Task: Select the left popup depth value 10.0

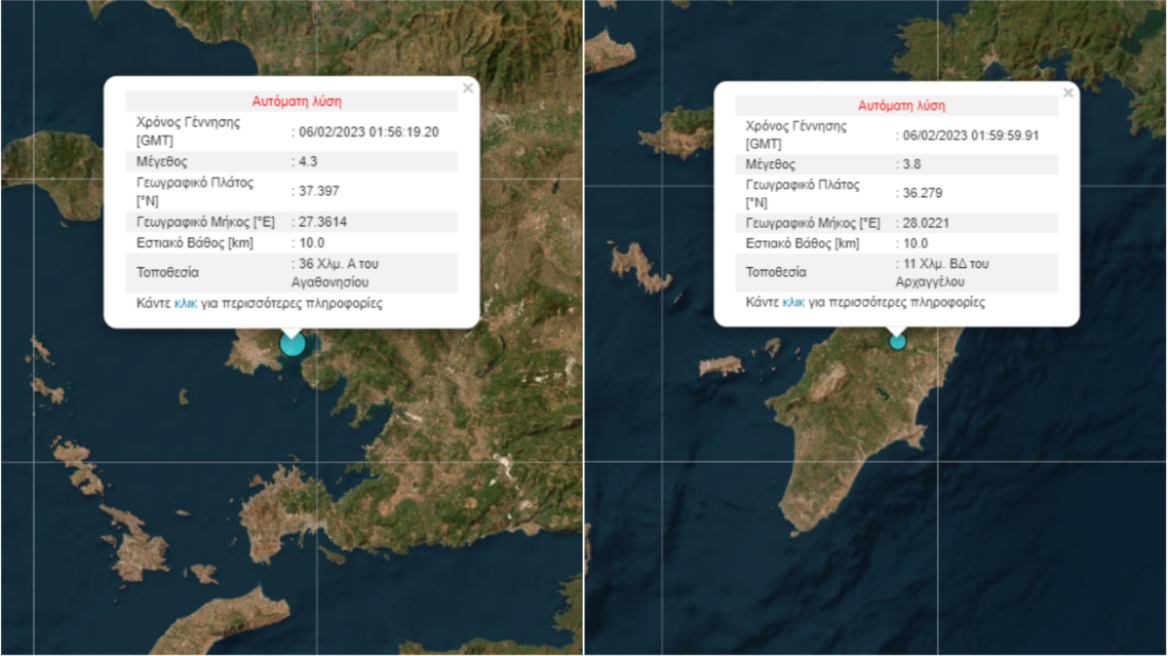Action: pos(311,243)
